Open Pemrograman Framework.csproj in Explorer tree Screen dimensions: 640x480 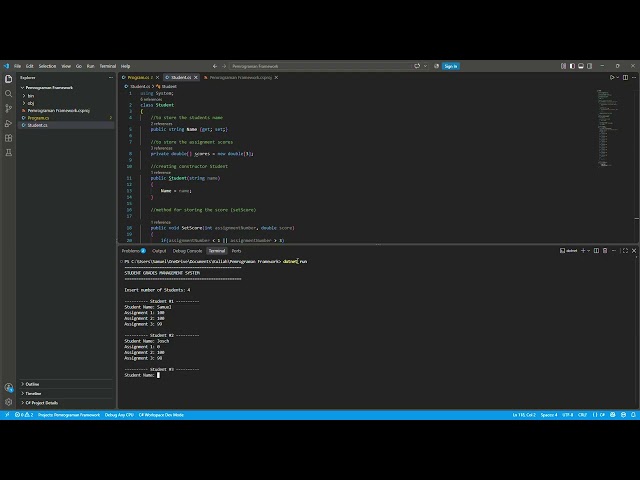[x=65, y=111]
